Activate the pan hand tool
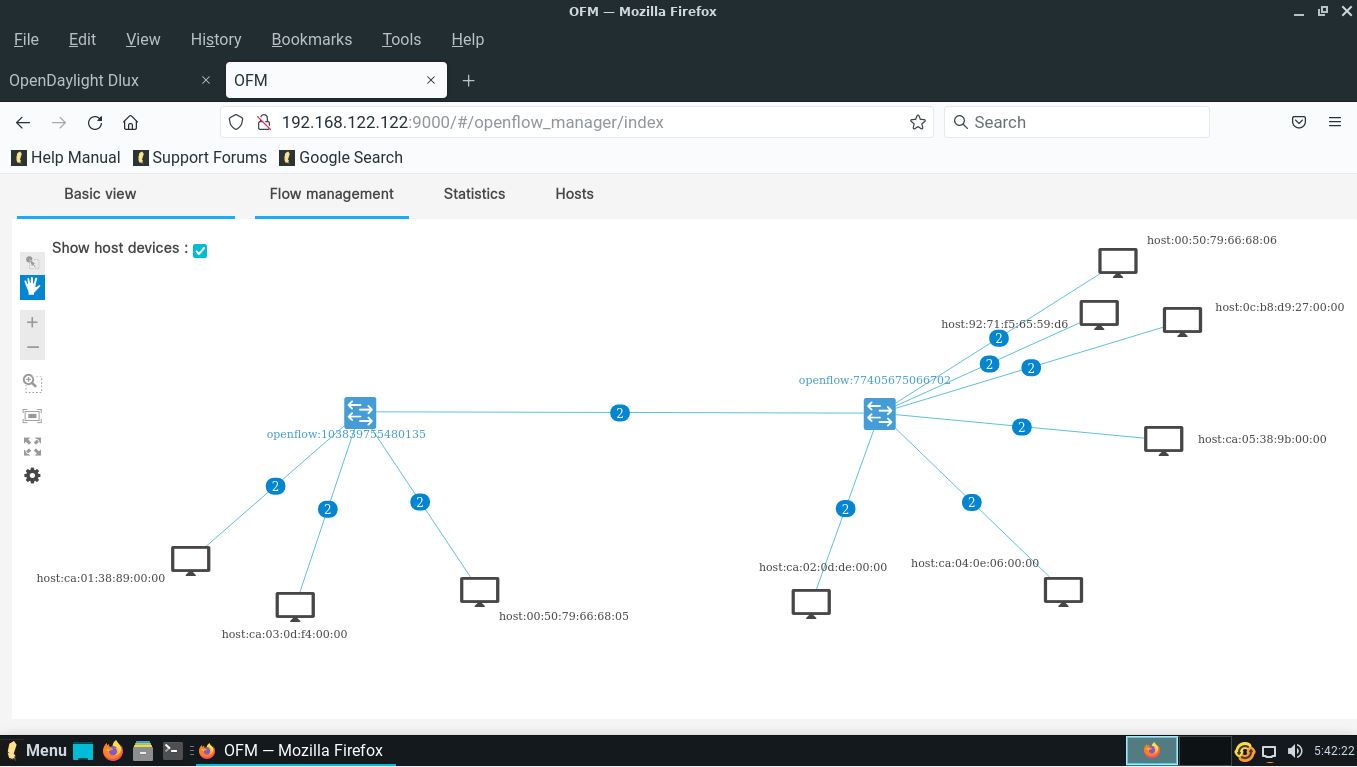The width and height of the screenshot is (1357, 767). pyautogui.click(x=32, y=287)
